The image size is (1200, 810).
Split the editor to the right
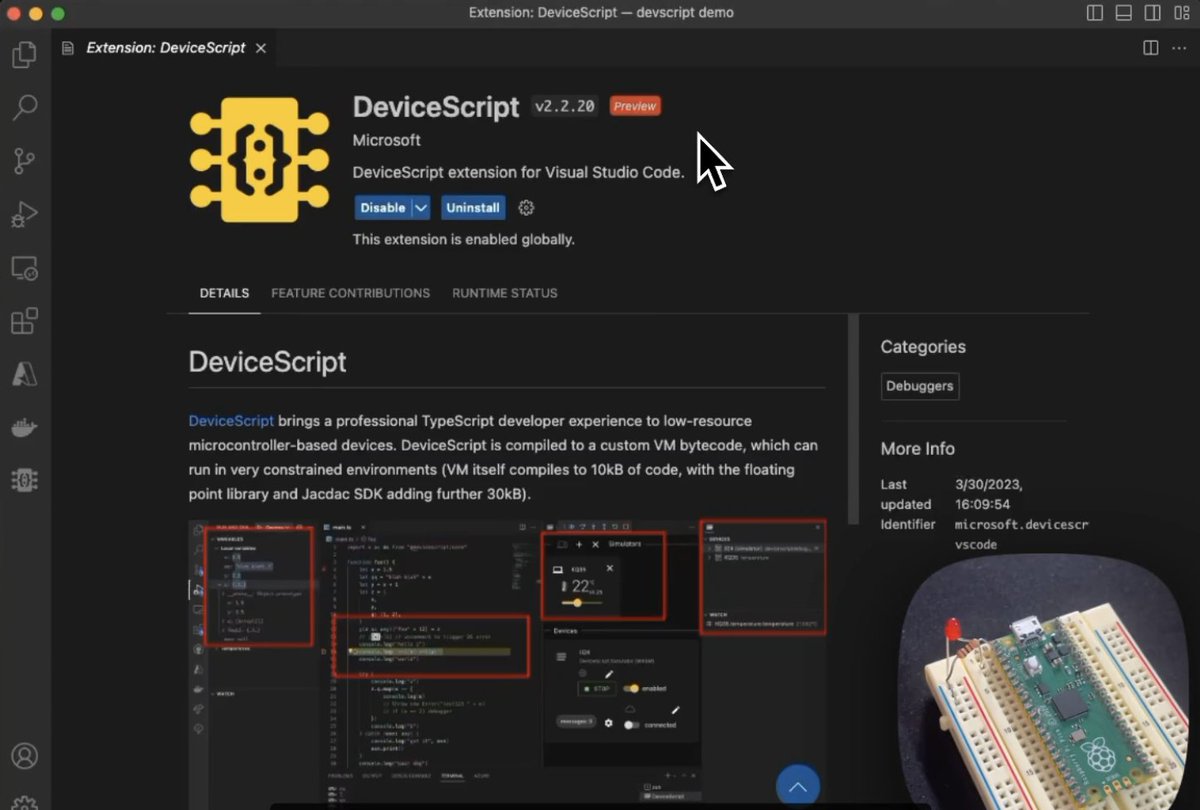[1151, 47]
